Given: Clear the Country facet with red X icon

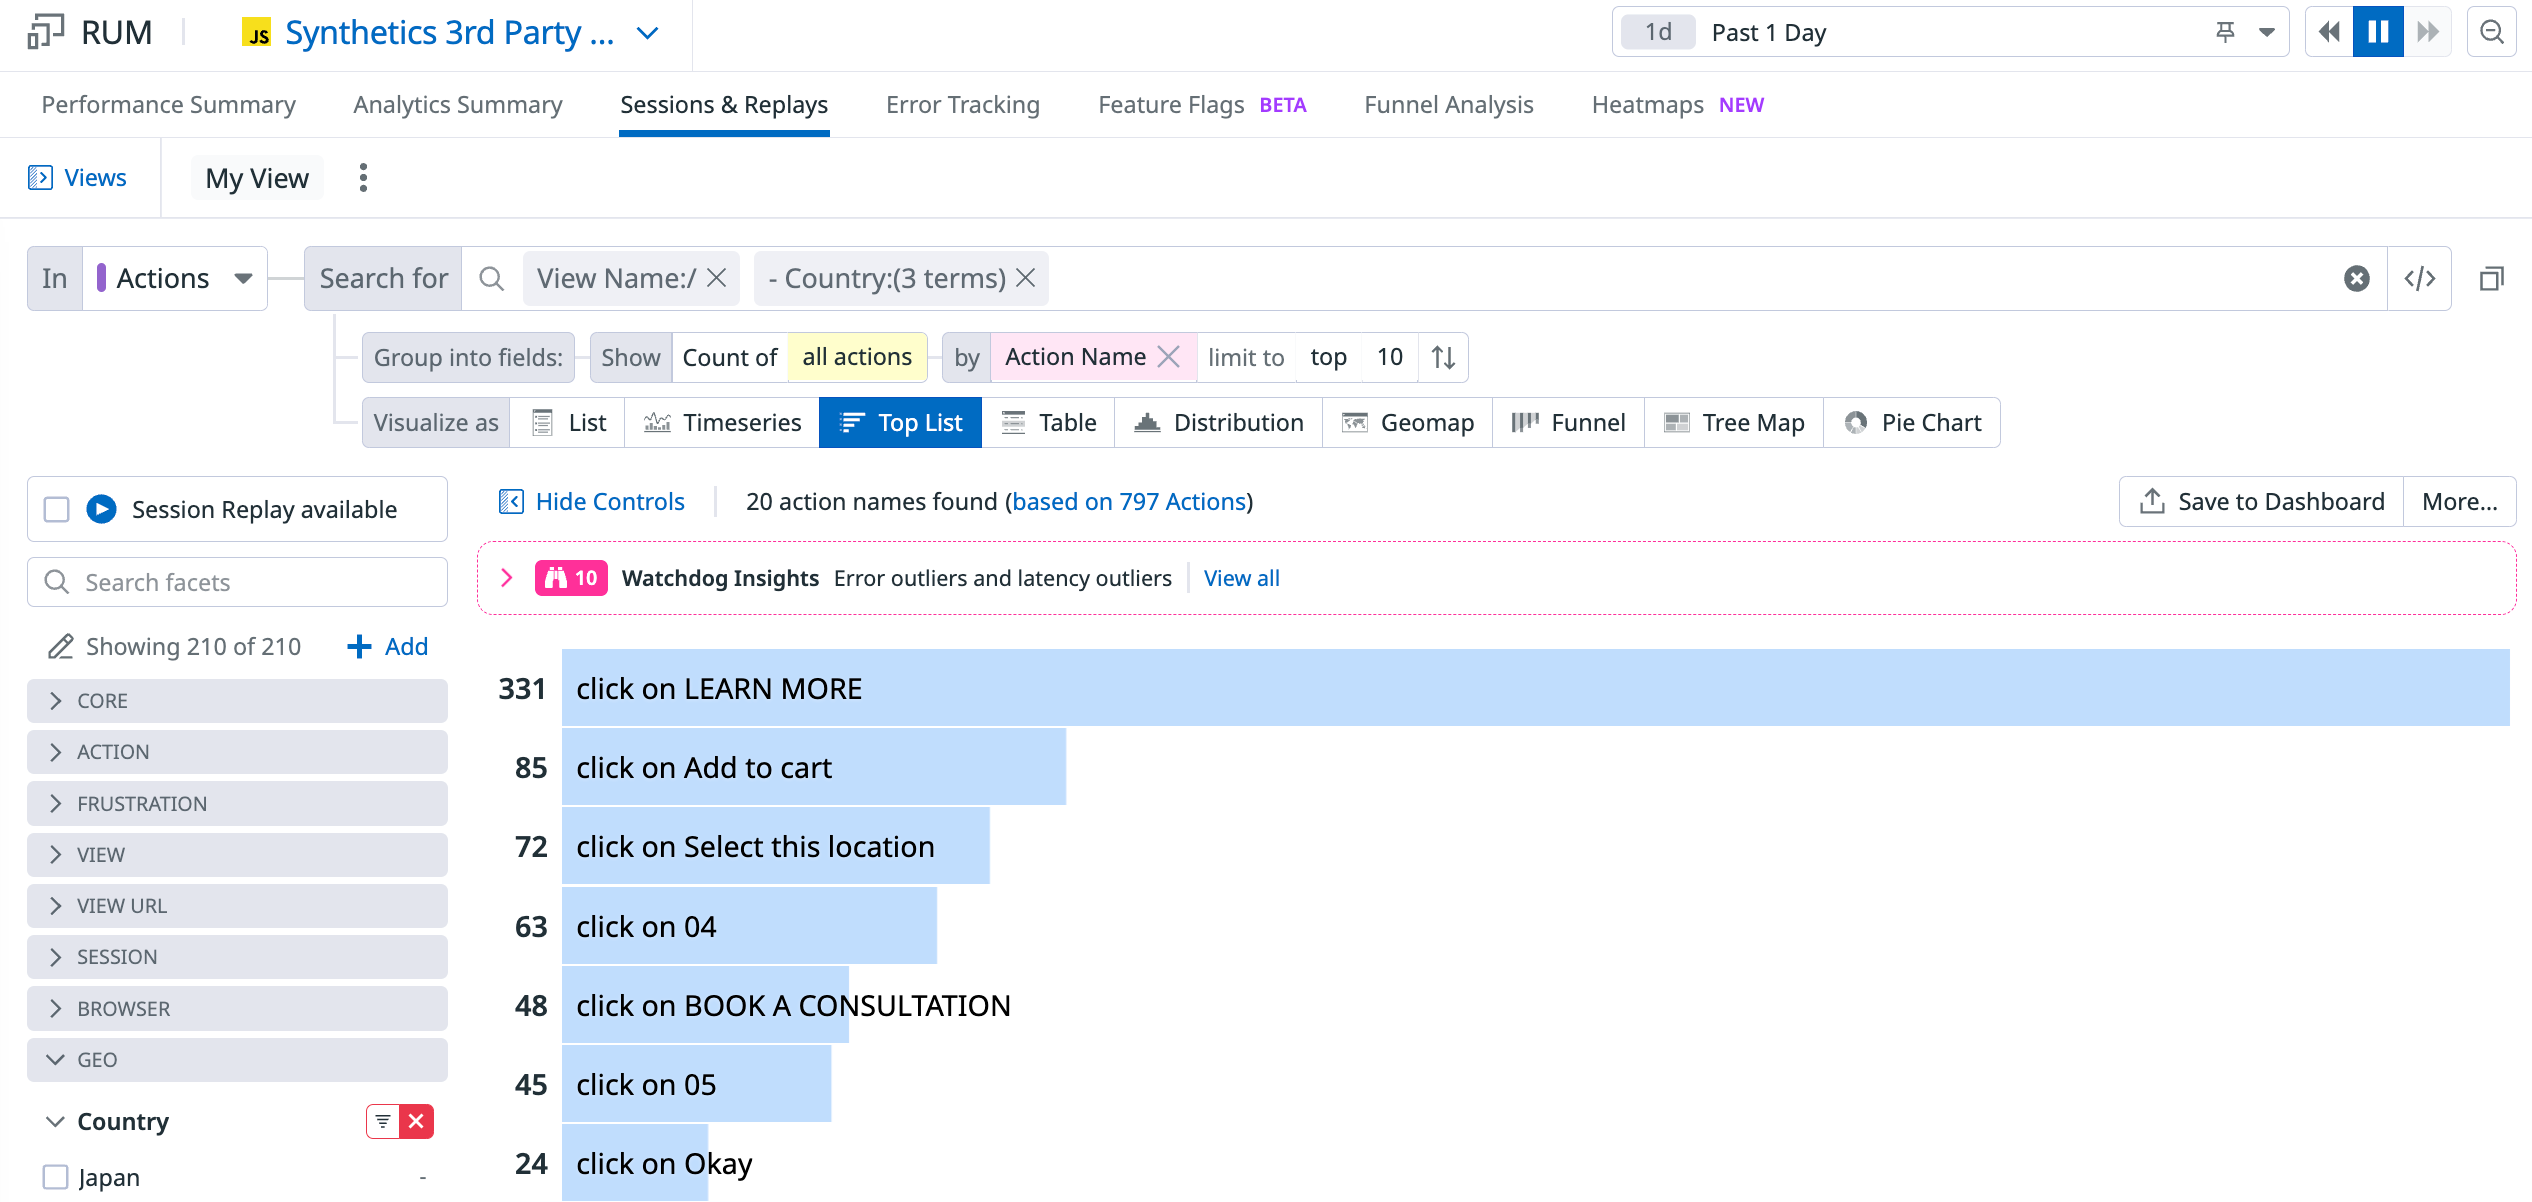Looking at the screenshot, I should pyautogui.click(x=417, y=1122).
